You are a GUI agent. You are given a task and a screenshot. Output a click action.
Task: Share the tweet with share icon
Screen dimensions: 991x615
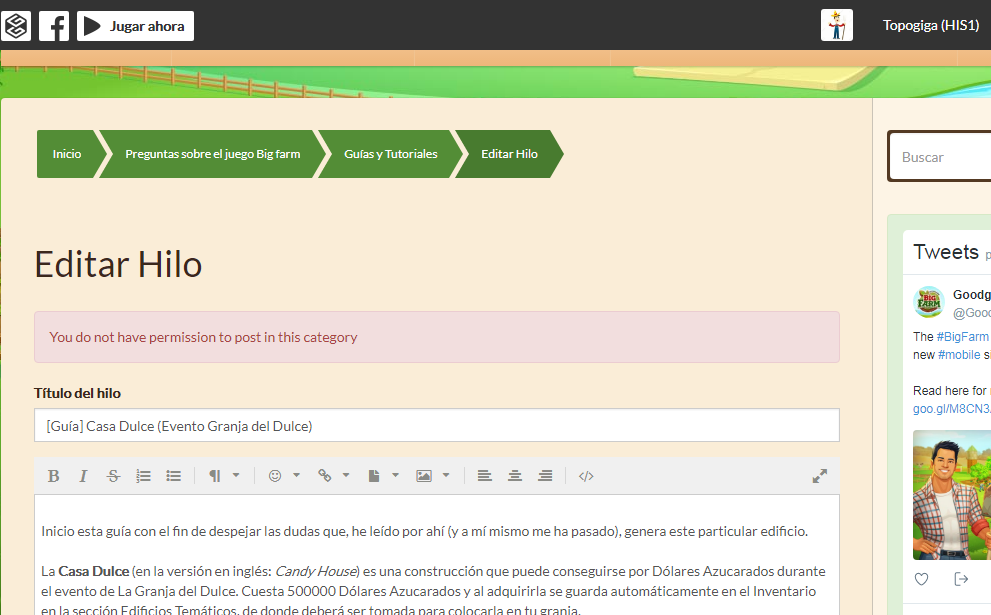(x=961, y=578)
